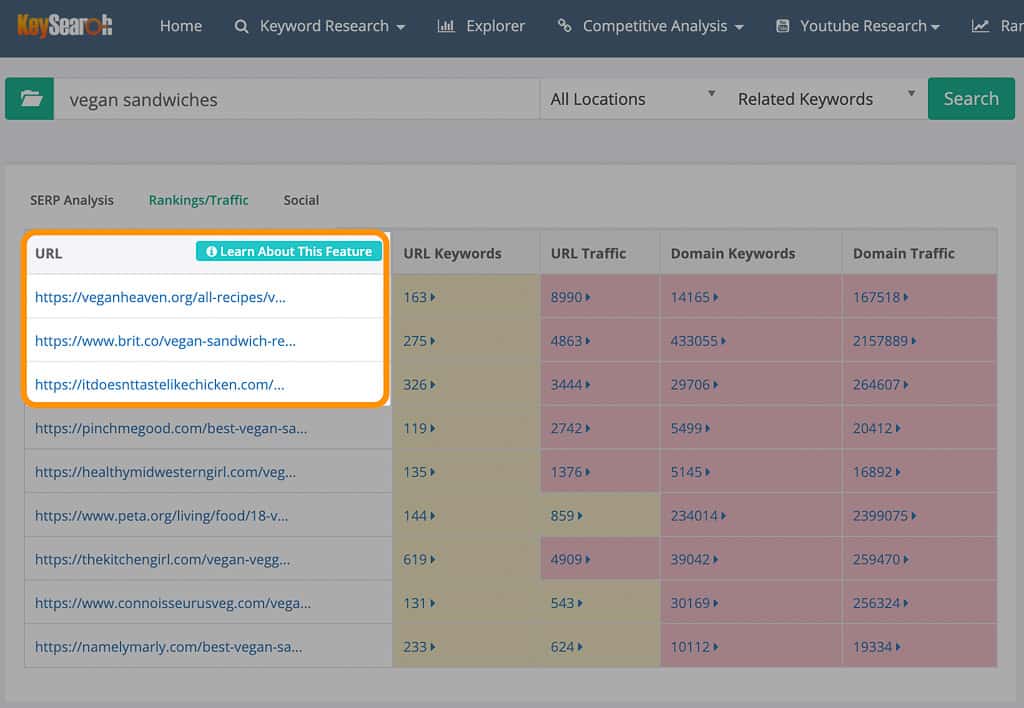Expand the arrow beside Domain Traffic 2157889
Image resolution: width=1024 pixels, height=708 pixels.
click(913, 341)
